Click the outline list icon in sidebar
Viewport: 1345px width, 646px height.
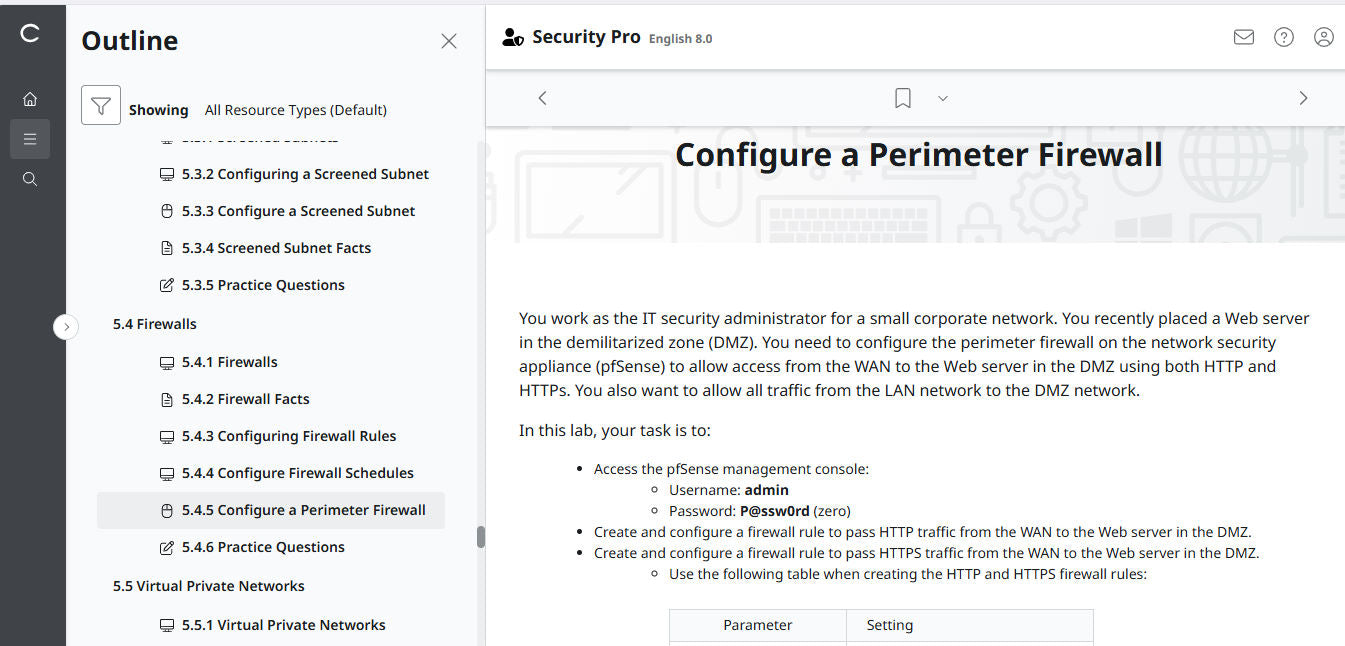pyautogui.click(x=30, y=139)
